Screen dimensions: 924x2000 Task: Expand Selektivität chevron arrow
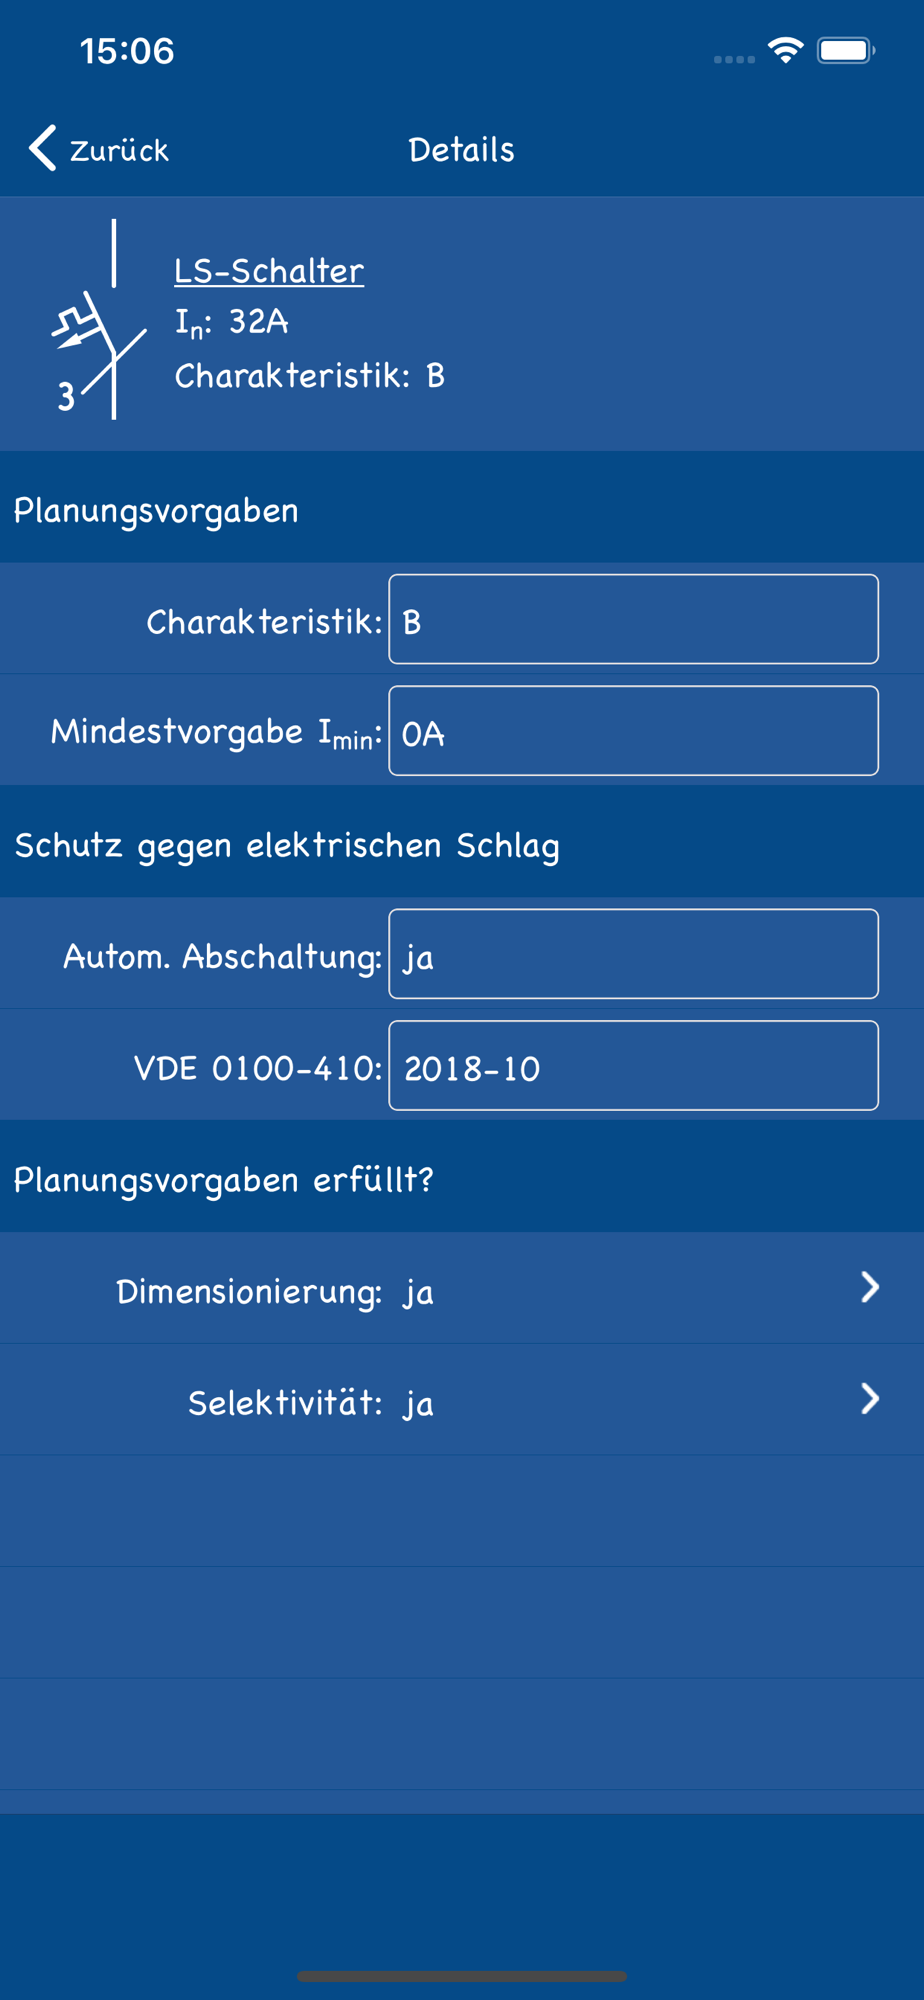(870, 1399)
